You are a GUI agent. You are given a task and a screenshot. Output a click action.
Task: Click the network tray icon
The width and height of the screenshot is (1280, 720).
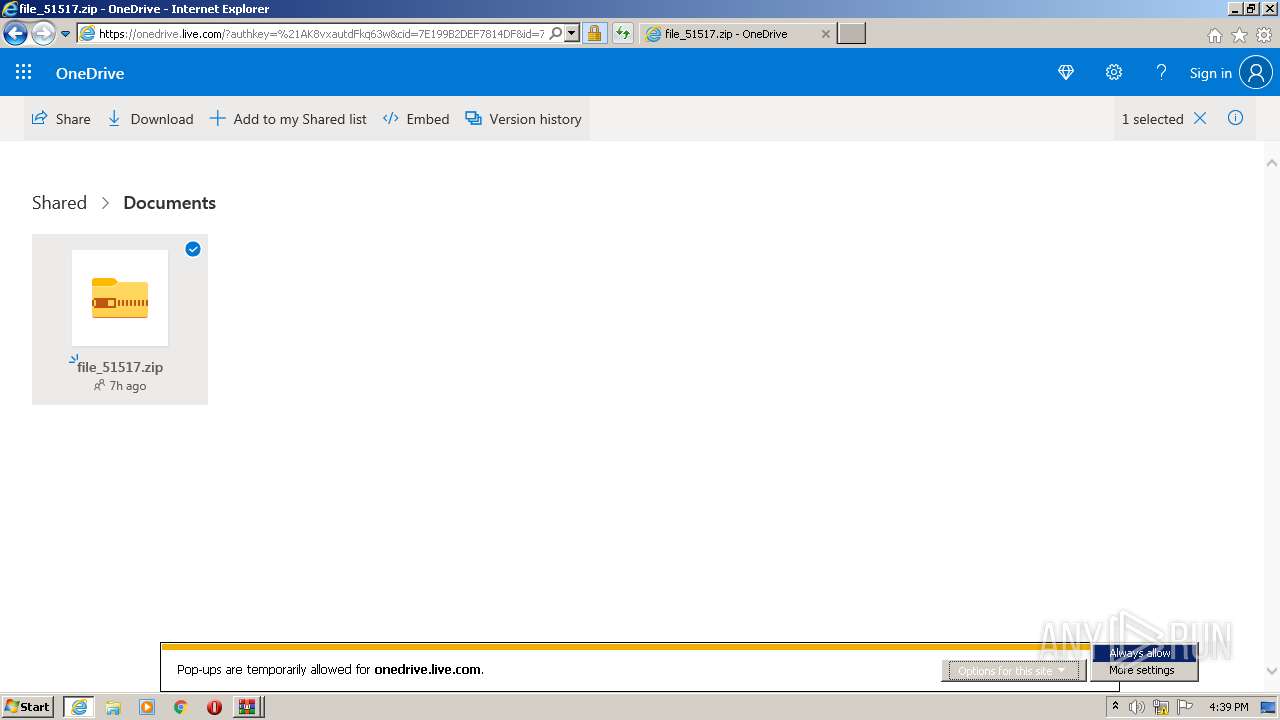point(1161,707)
